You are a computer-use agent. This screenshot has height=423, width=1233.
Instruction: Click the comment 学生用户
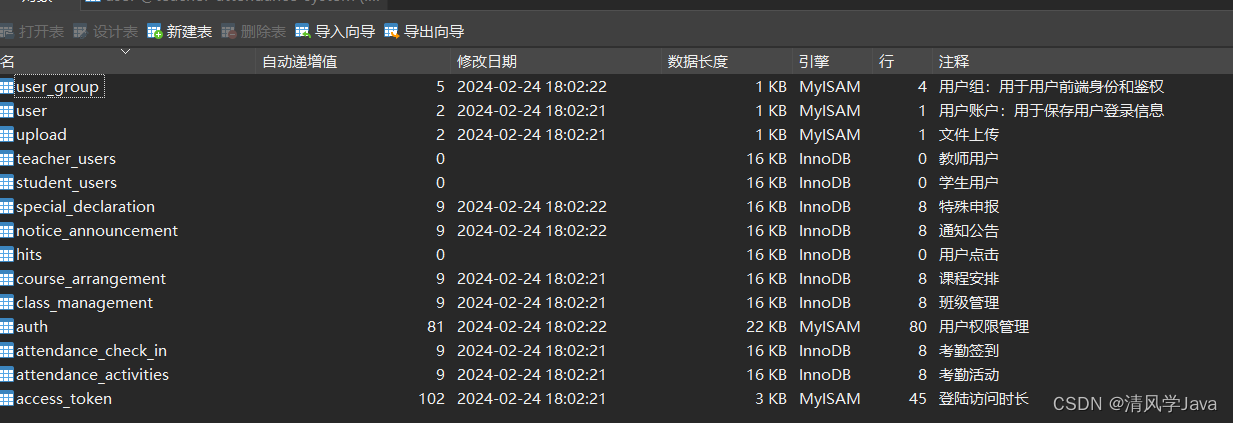(969, 183)
